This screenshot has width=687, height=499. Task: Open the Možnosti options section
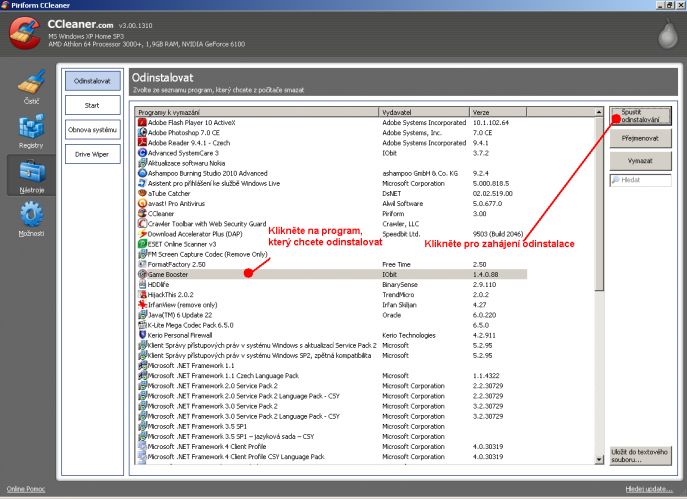[31, 219]
